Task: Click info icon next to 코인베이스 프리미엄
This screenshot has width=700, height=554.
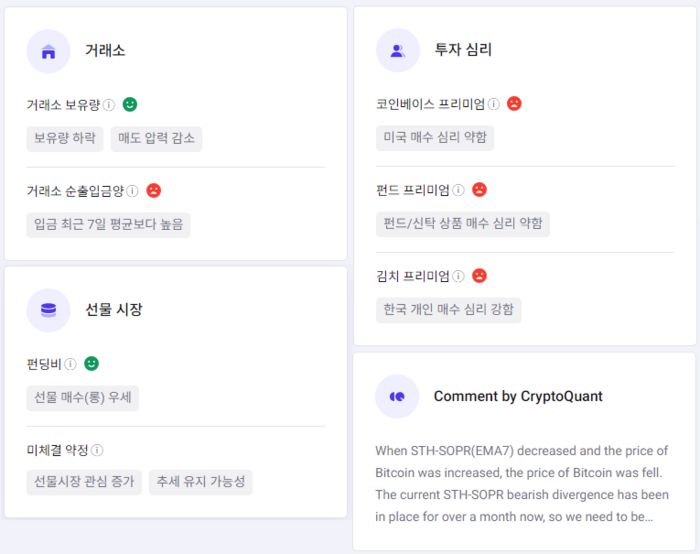Action: [494, 103]
